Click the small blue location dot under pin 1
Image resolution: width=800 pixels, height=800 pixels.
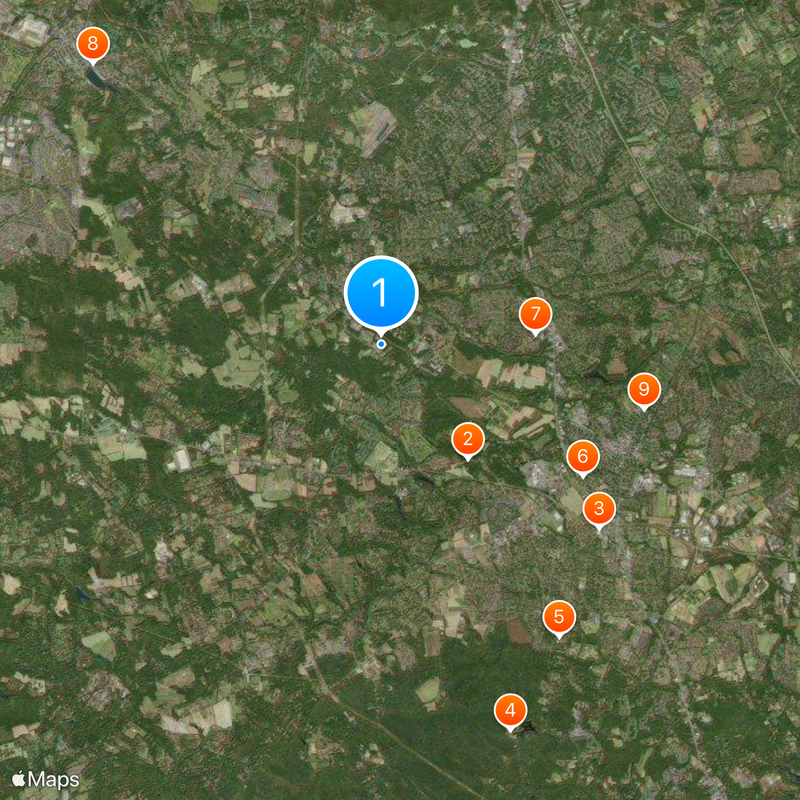point(381,344)
